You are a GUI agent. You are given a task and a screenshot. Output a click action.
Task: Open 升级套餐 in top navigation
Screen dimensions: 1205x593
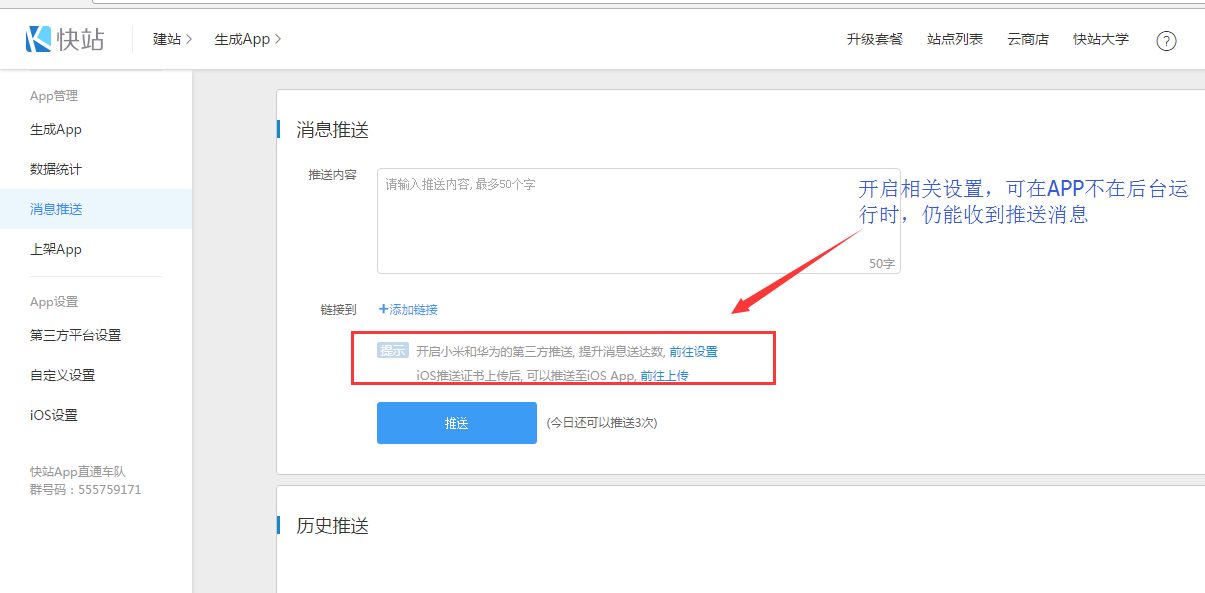874,39
